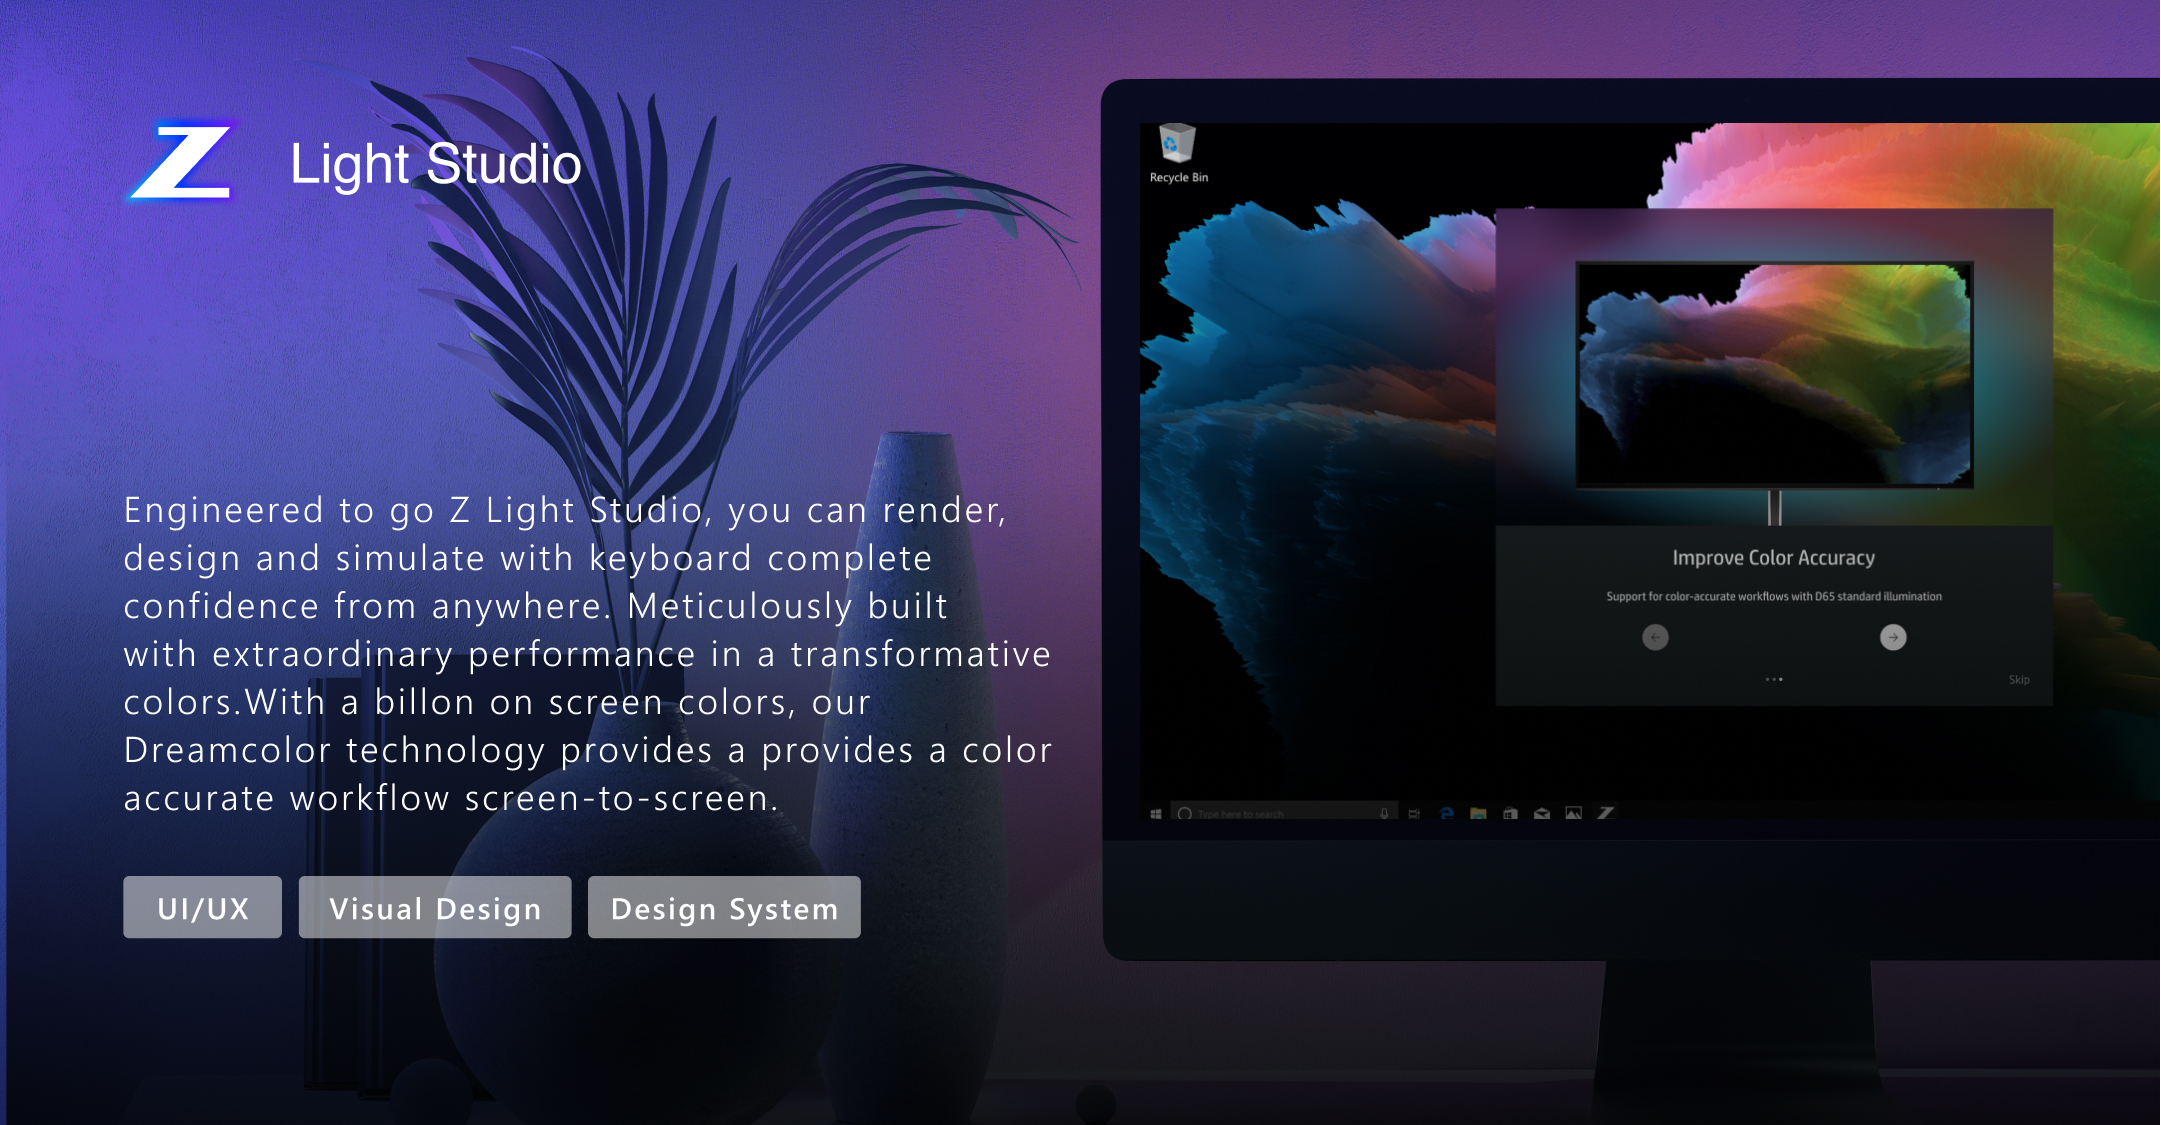Image resolution: width=2161 pixels, height=1125 pixels.
Task: Click the three-dot page indicator in the dialog
Action: click(1774, 680)
